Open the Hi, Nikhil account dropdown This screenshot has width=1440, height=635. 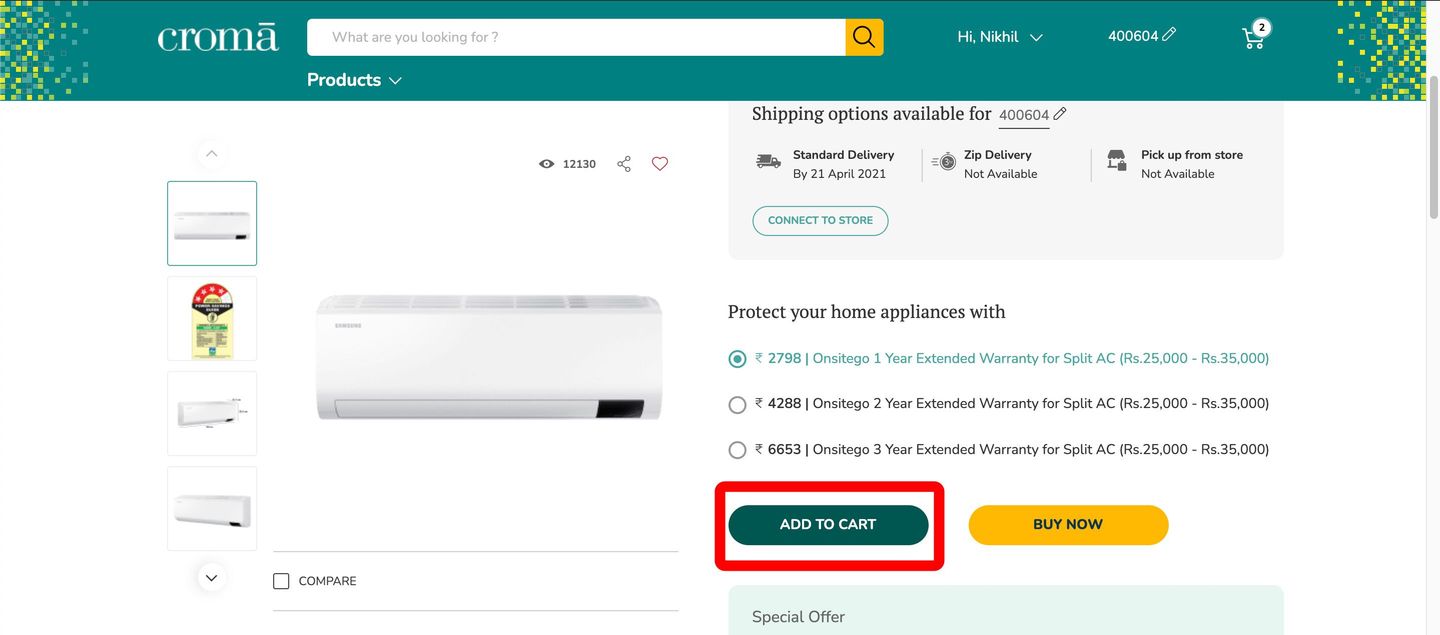pyautogui.click(x=999, y=37)
